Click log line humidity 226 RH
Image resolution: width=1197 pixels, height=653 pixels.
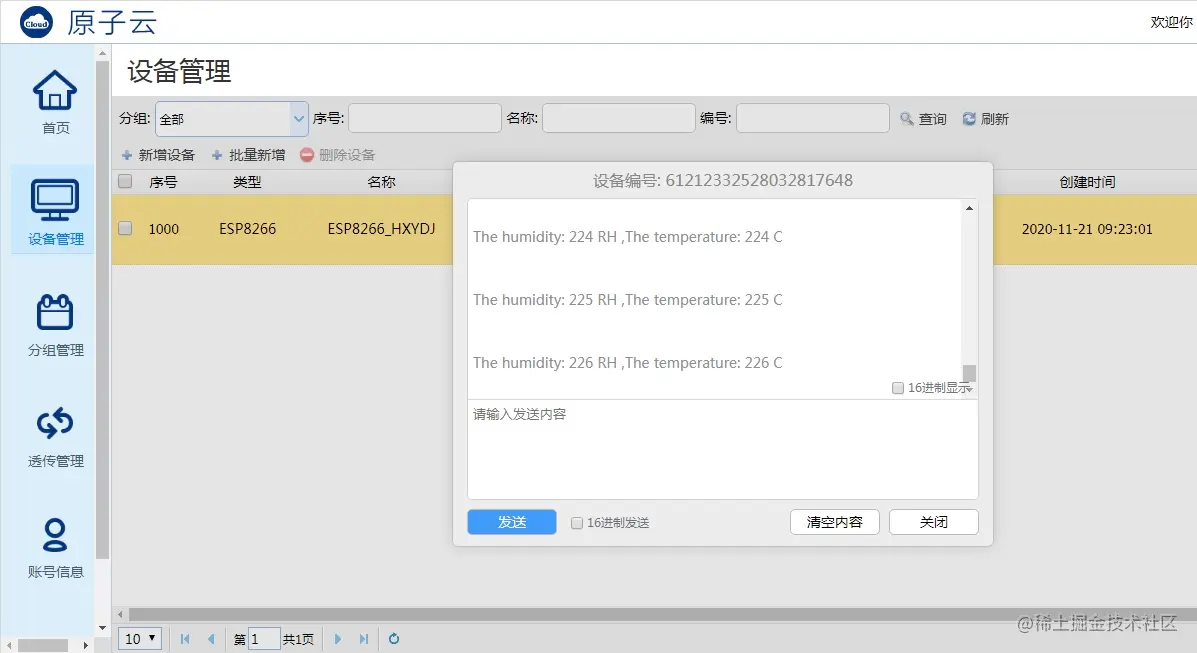click(628, 363)
